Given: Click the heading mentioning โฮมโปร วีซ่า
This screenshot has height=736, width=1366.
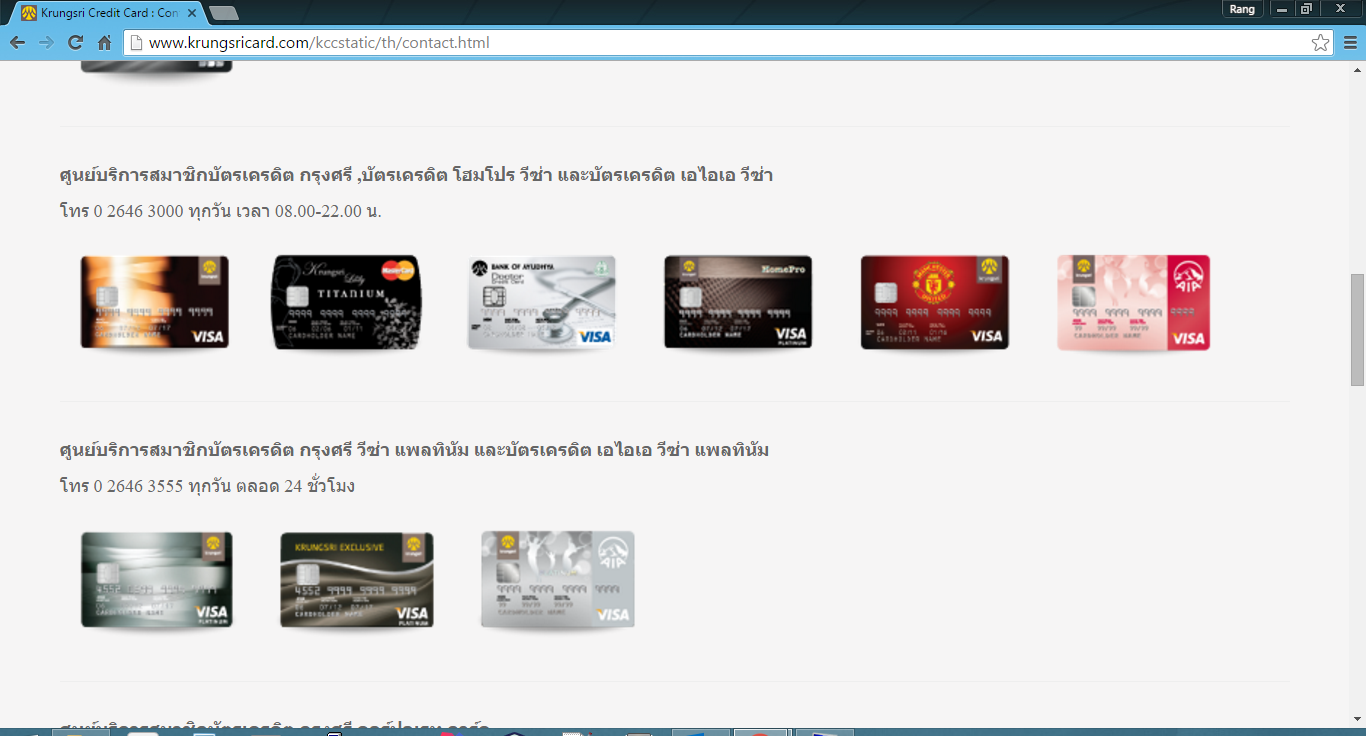Looking at the screenshot, I should (416, 175).
